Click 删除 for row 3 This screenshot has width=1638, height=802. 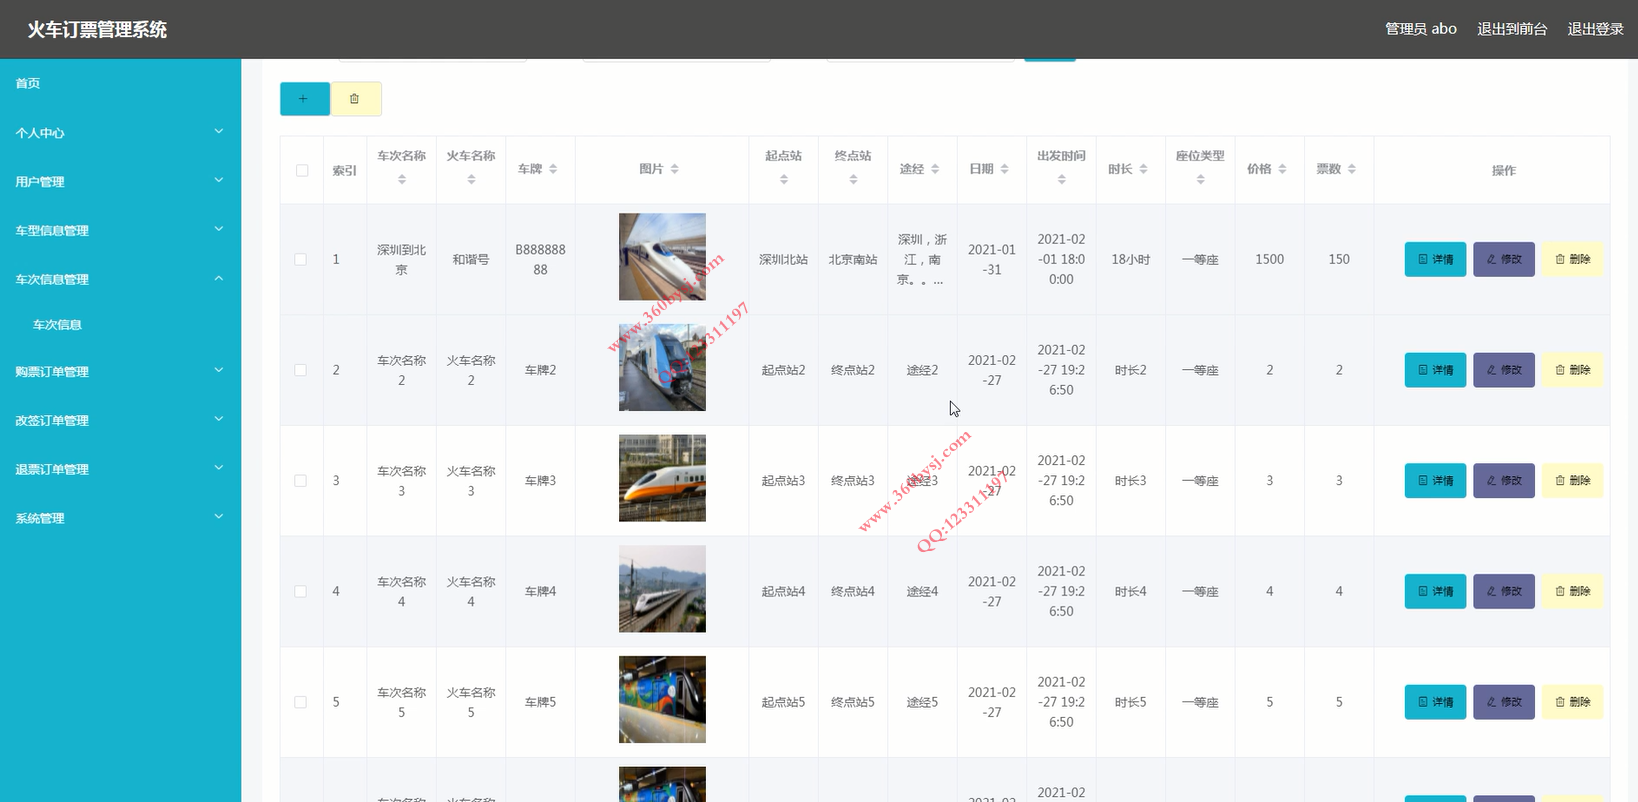tap(1572, 481)
